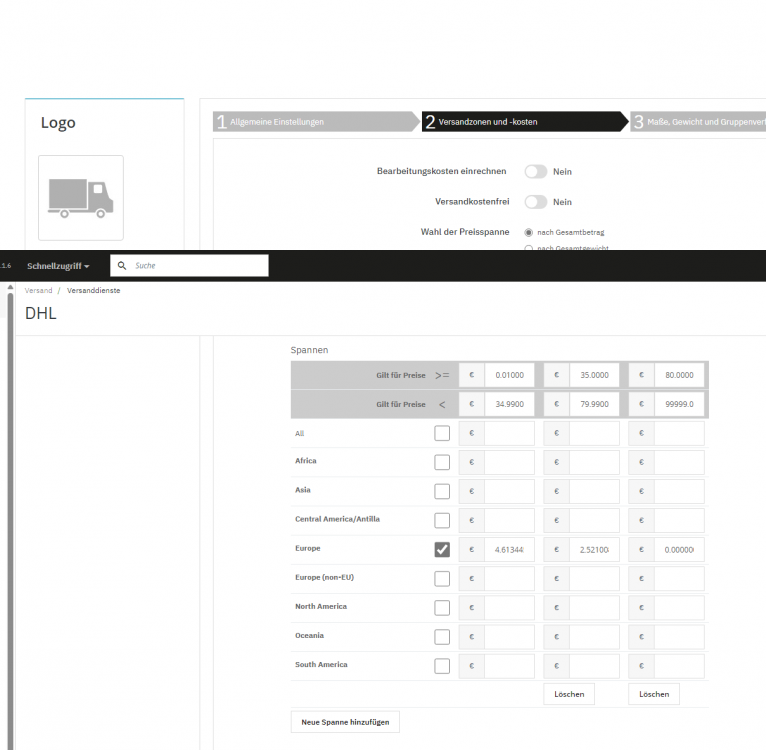Edit lower bound field 35.0000
This screenshot has width=766, height=750.
coord(595,375)
